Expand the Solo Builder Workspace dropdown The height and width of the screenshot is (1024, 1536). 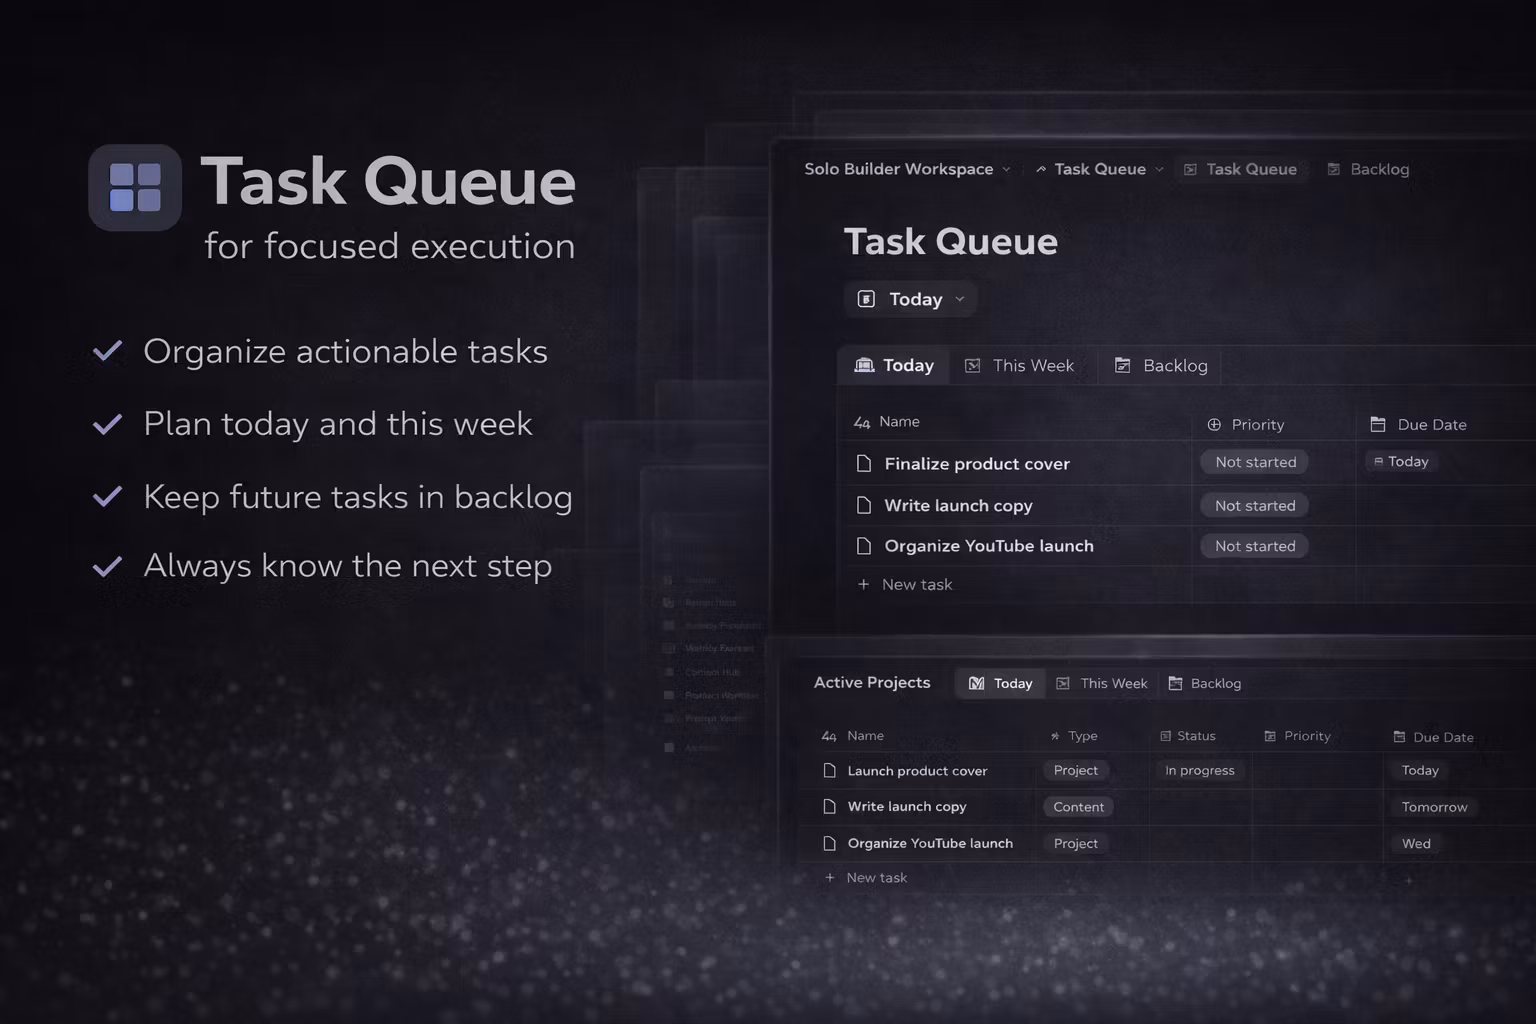(1006, 169)
